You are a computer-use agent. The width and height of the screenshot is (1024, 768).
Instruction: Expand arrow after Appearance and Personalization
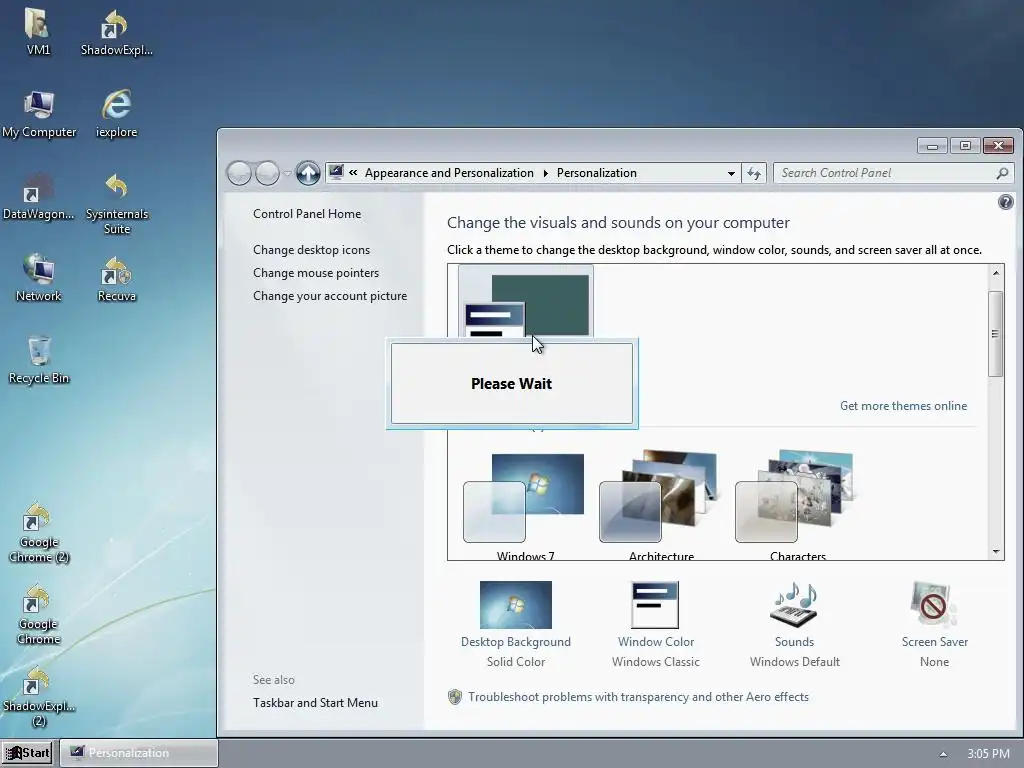[x=545, y=173]
